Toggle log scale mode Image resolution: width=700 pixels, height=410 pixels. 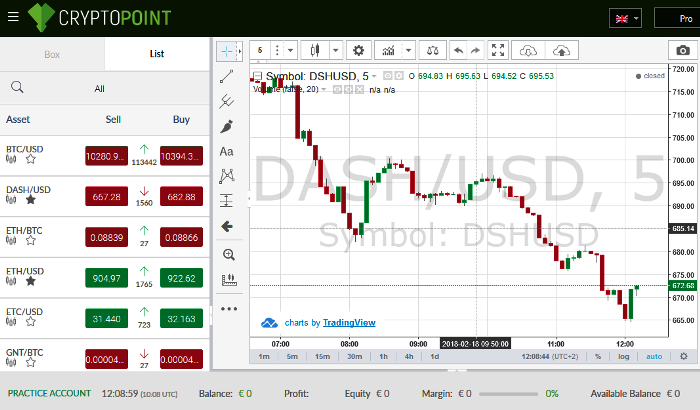click(x=623, y=356)
